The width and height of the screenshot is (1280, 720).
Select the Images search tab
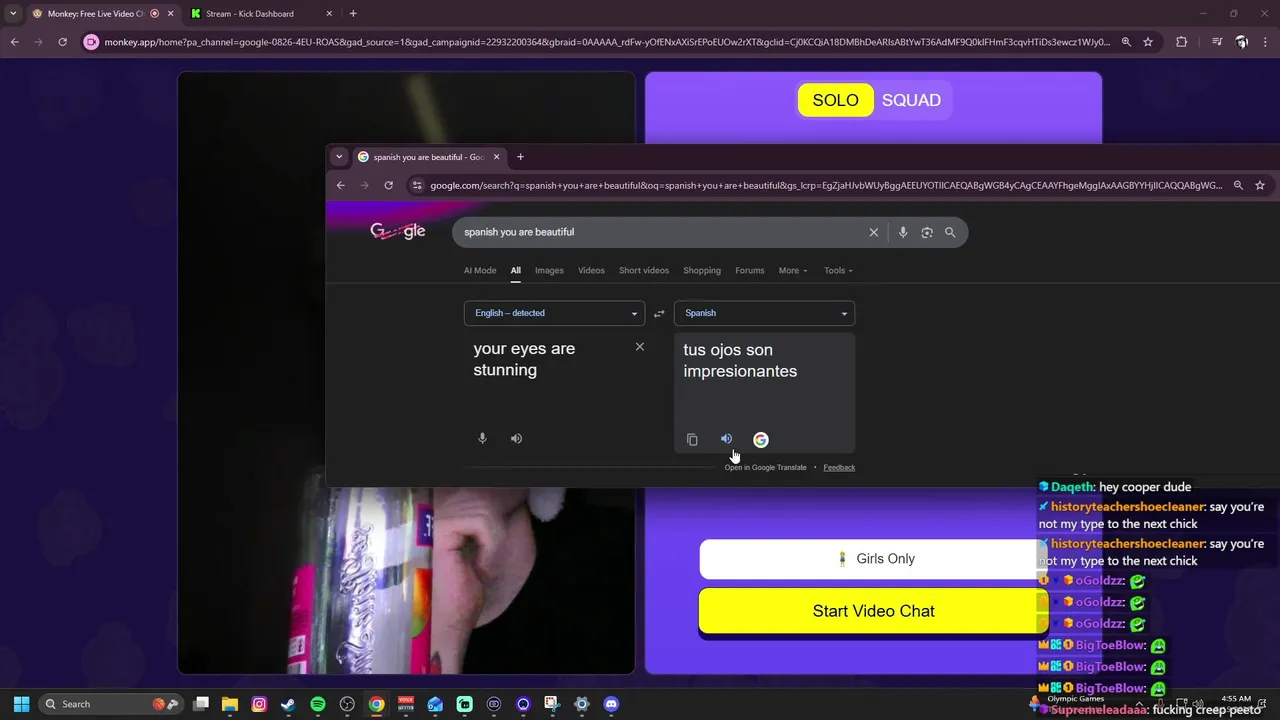549,270
